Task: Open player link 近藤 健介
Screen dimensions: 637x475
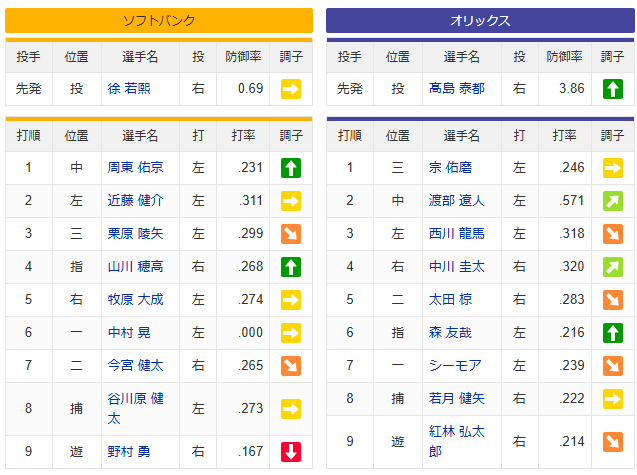Action: (x=135, y=200)
